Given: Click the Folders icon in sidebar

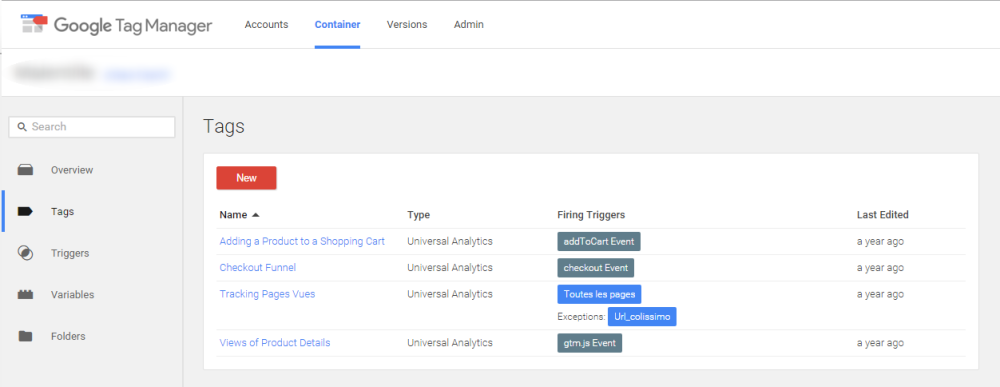Looking at the screenshot, I should coord(26,336).
